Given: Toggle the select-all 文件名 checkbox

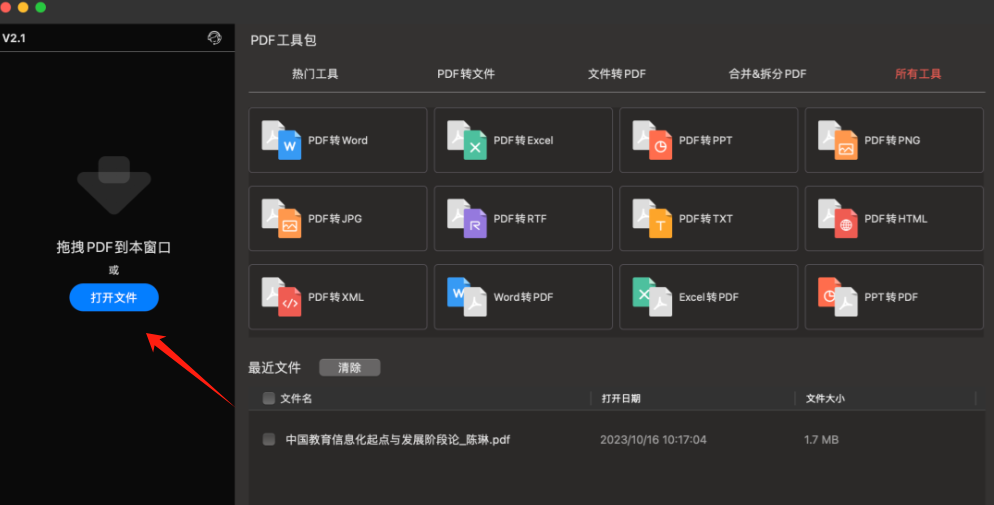Looking at the screenshot, I should 269,399.
